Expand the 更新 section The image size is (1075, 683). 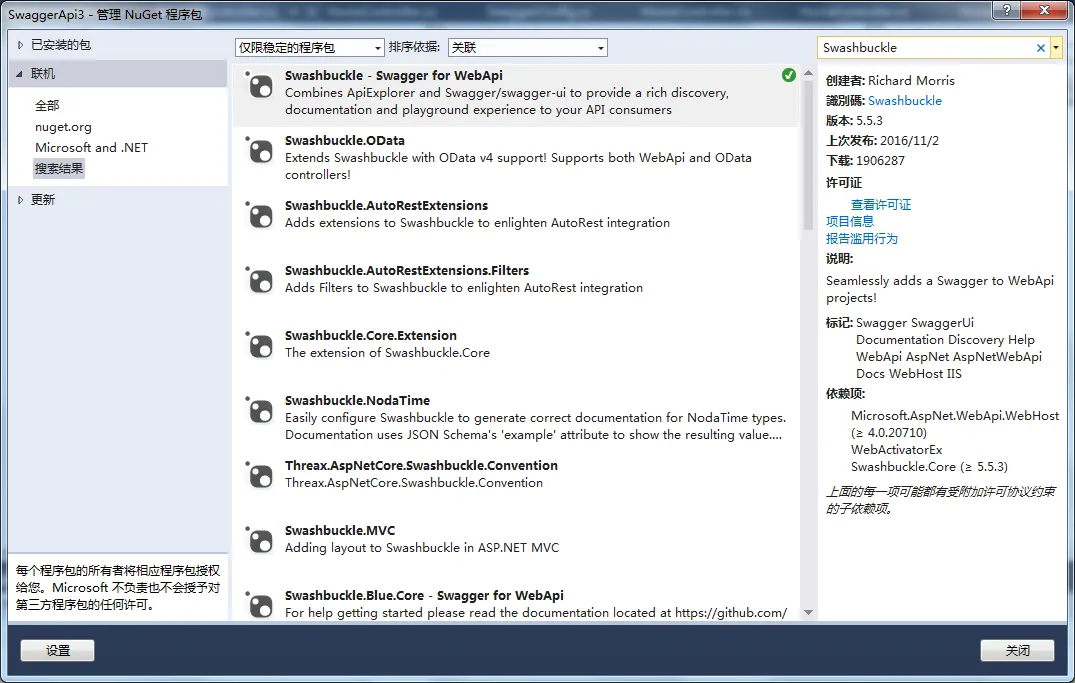20,200
